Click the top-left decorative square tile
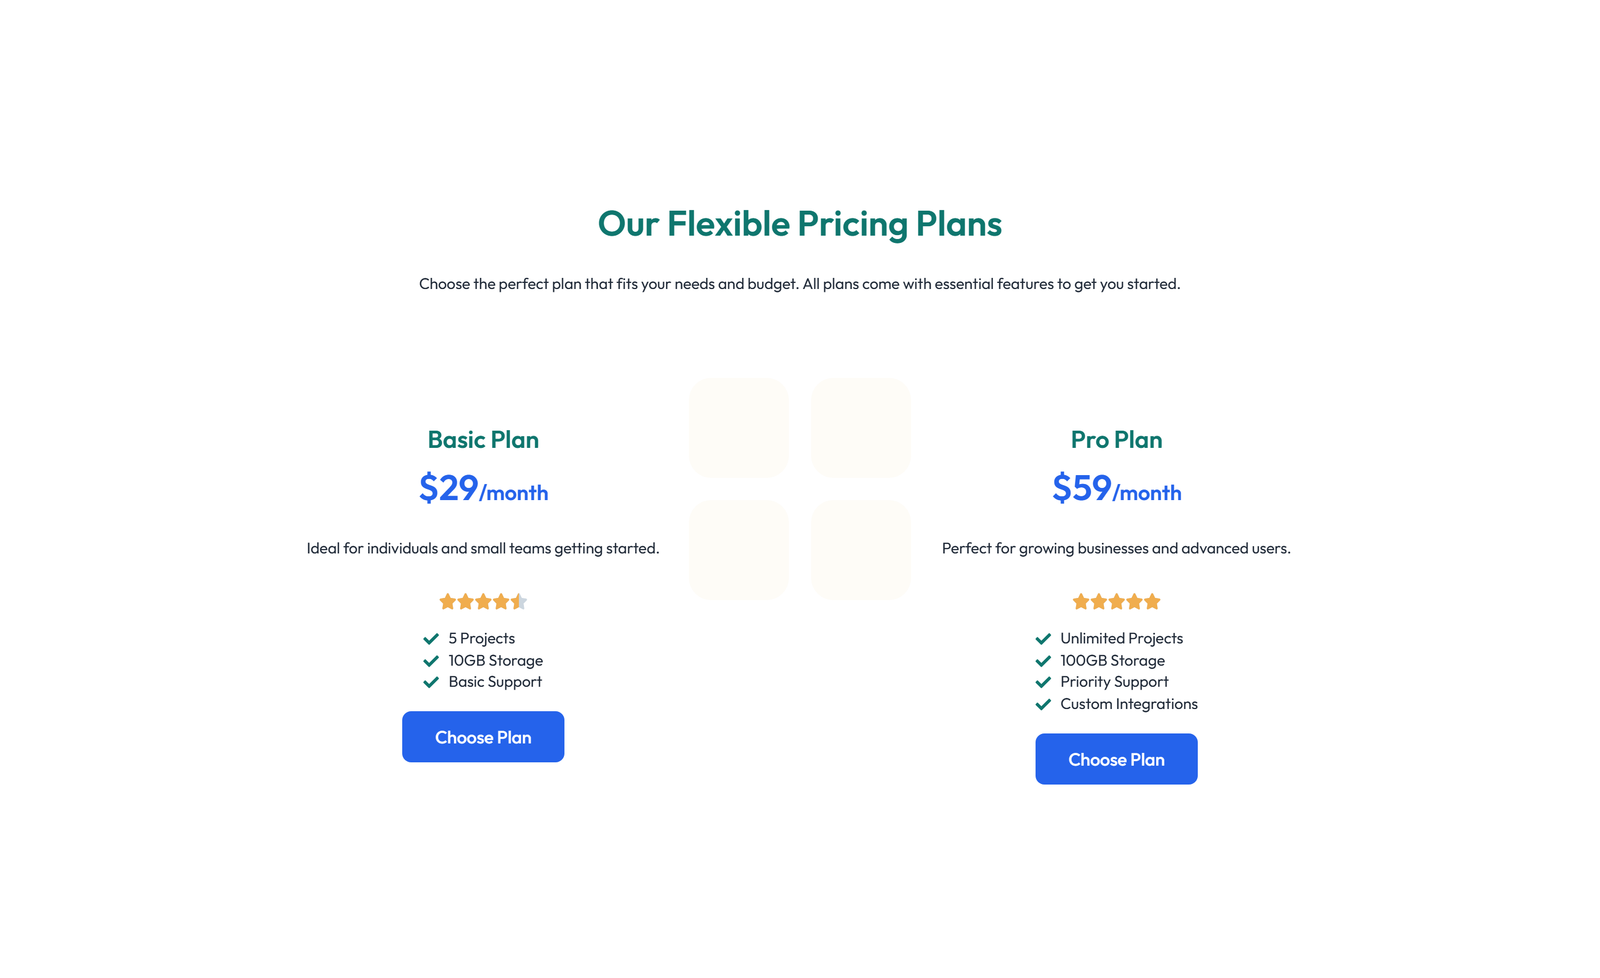This screenshot has height=978, width=1600. 739,428
